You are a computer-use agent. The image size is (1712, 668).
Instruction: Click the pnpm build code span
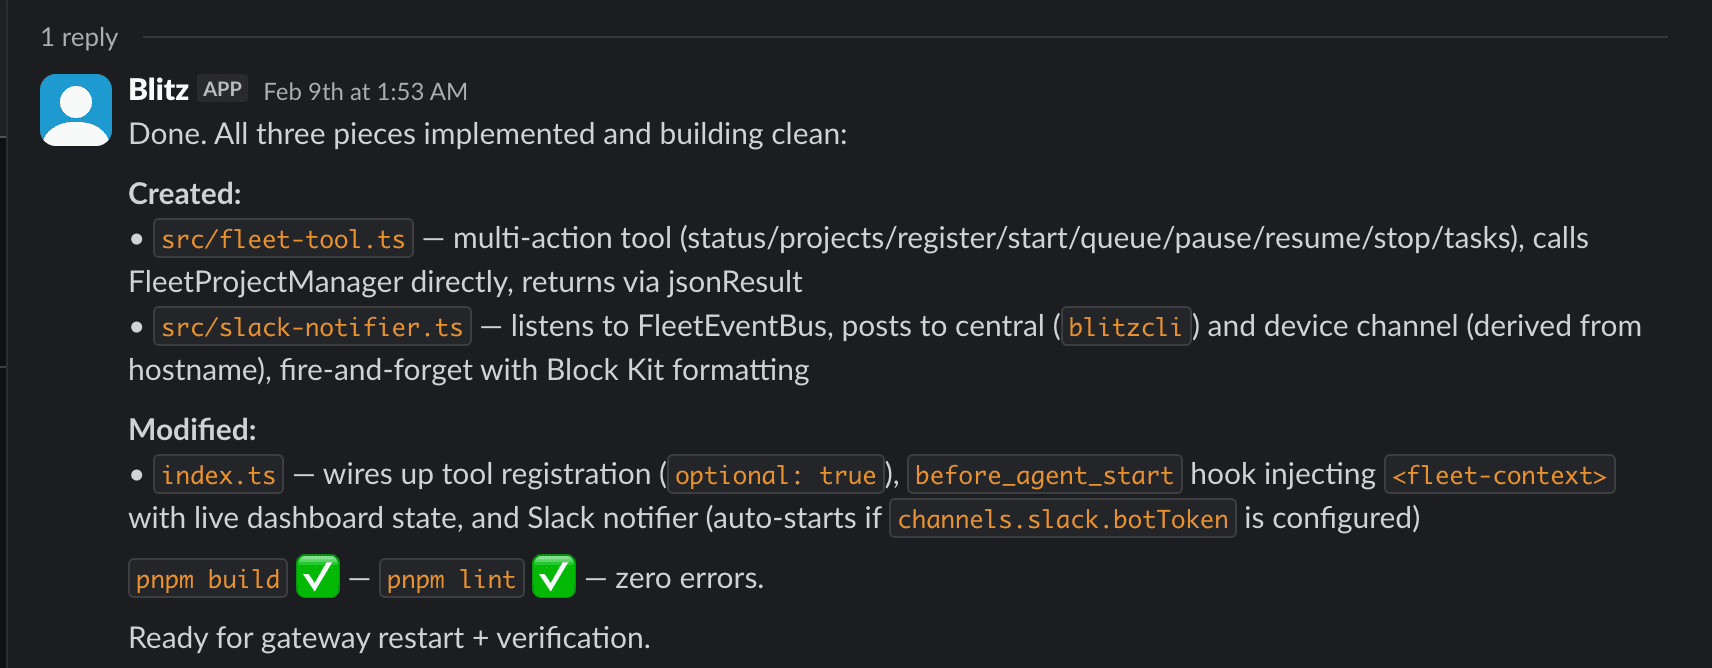[207, 578]
